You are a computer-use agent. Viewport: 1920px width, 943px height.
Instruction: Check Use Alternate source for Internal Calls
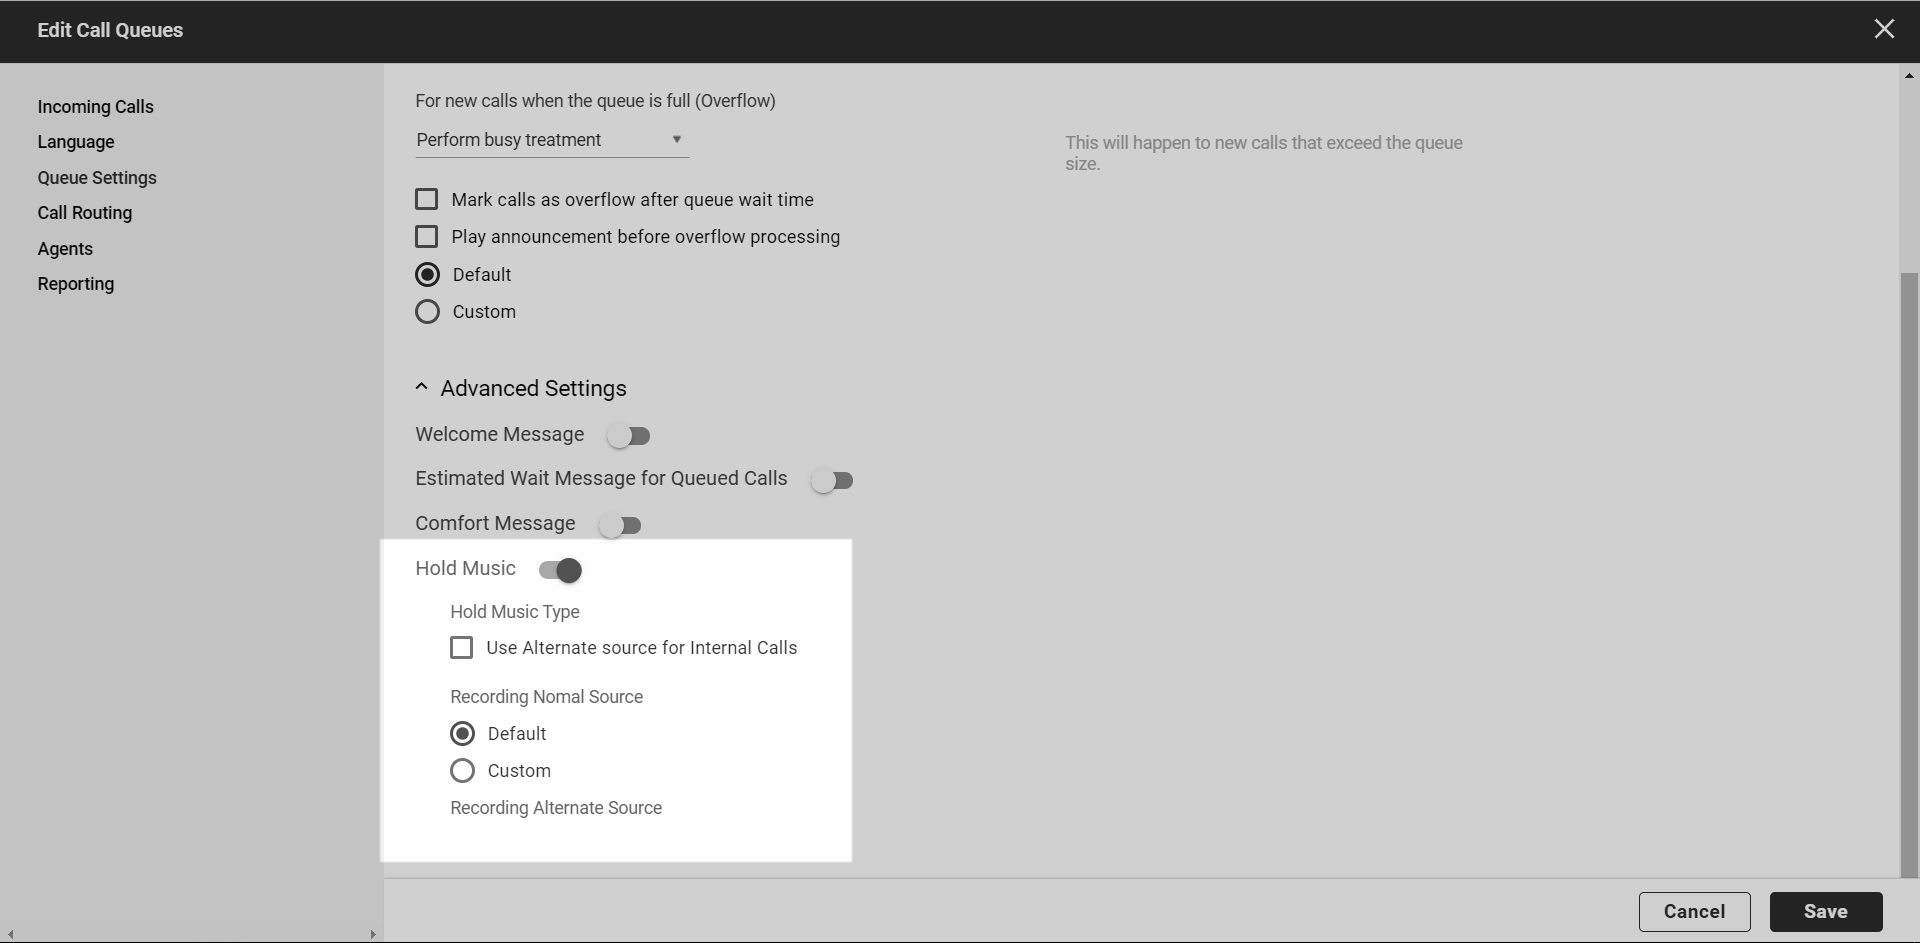tap(461, 647)
